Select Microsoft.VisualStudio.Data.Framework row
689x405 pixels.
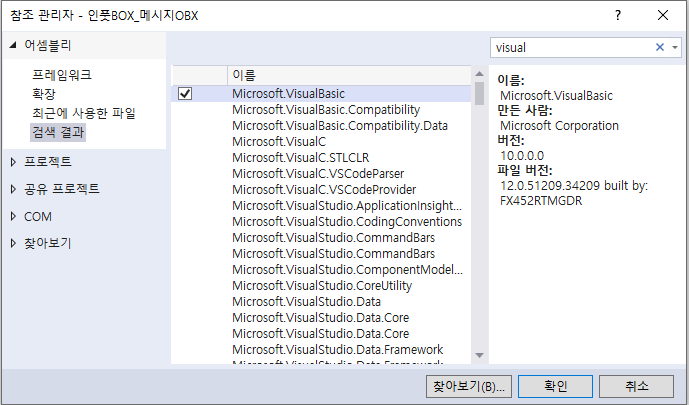(x=321, y=350)
